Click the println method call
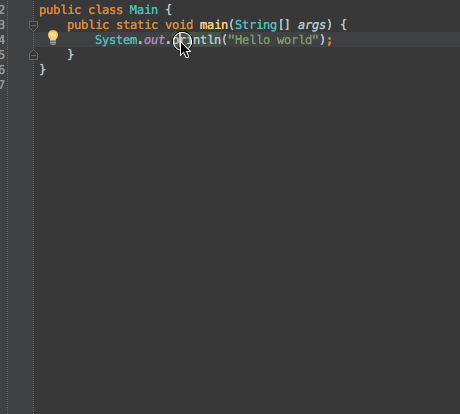The height and width of the screenshot is (414, 460). coord(197,40)
